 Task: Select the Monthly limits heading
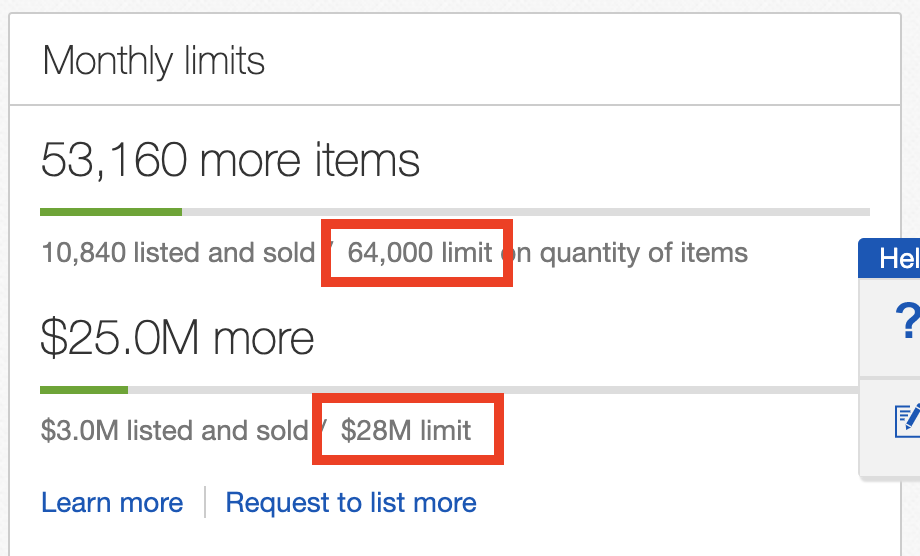tap(154, 60)
